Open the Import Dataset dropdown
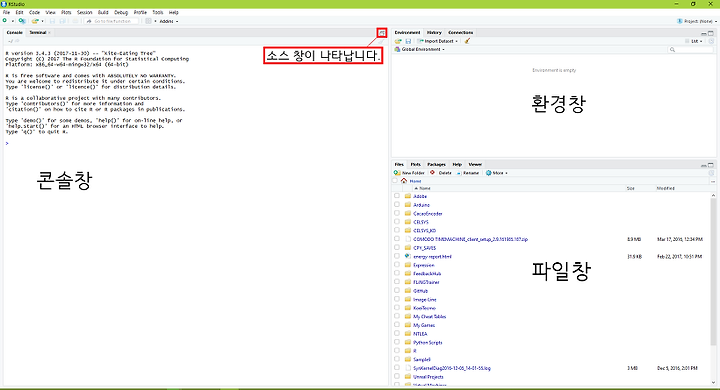This screenshot has width=720, height=390. click(x=437, y=41)
